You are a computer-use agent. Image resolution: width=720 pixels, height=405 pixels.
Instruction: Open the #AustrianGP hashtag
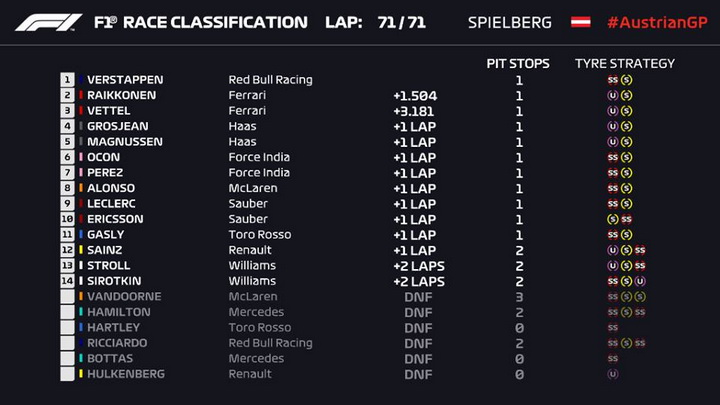click(658, 22)
